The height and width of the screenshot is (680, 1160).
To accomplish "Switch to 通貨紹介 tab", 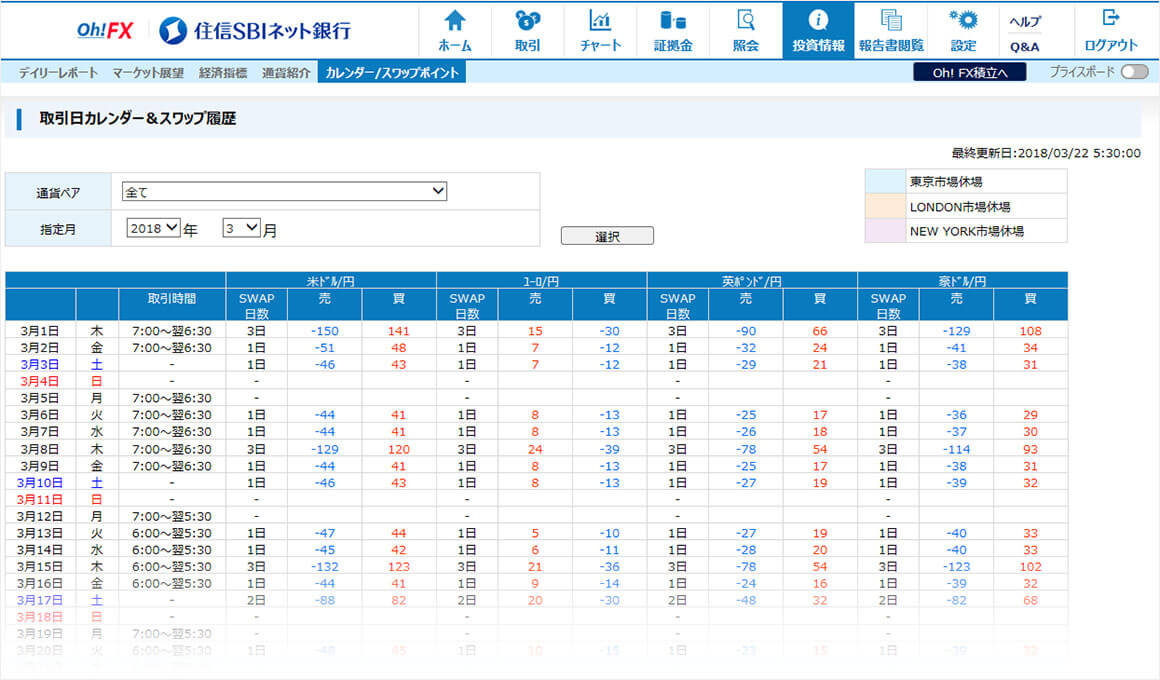I will pos(286,73).
